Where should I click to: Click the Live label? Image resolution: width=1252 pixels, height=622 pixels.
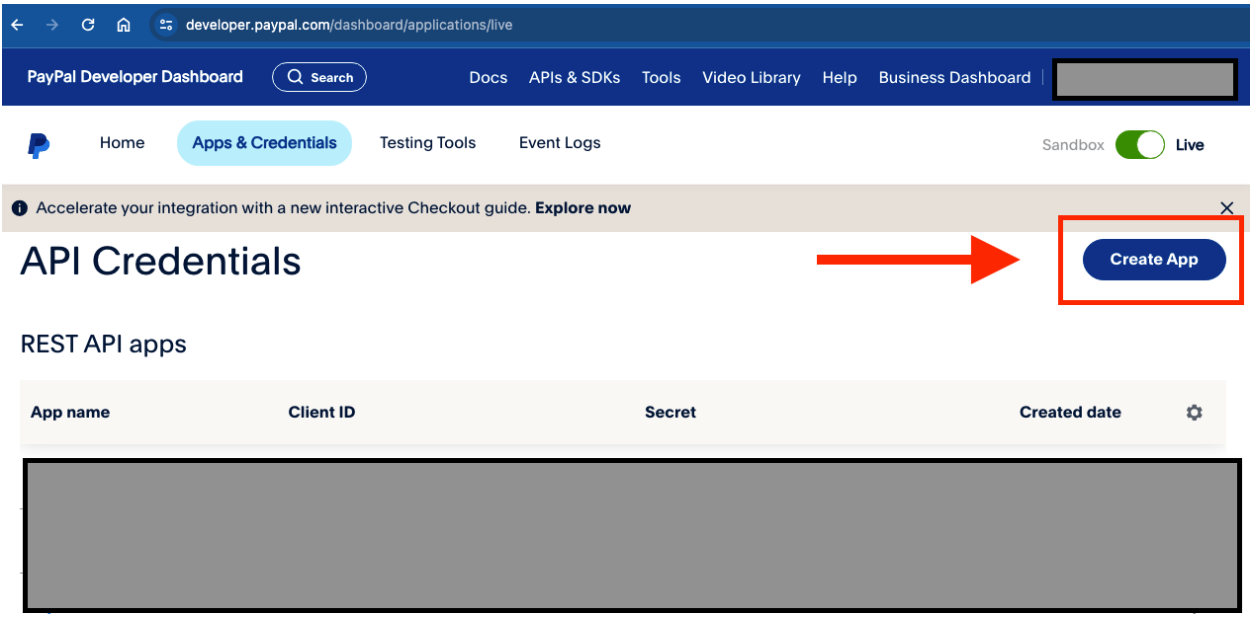(x=1189, y=145)
